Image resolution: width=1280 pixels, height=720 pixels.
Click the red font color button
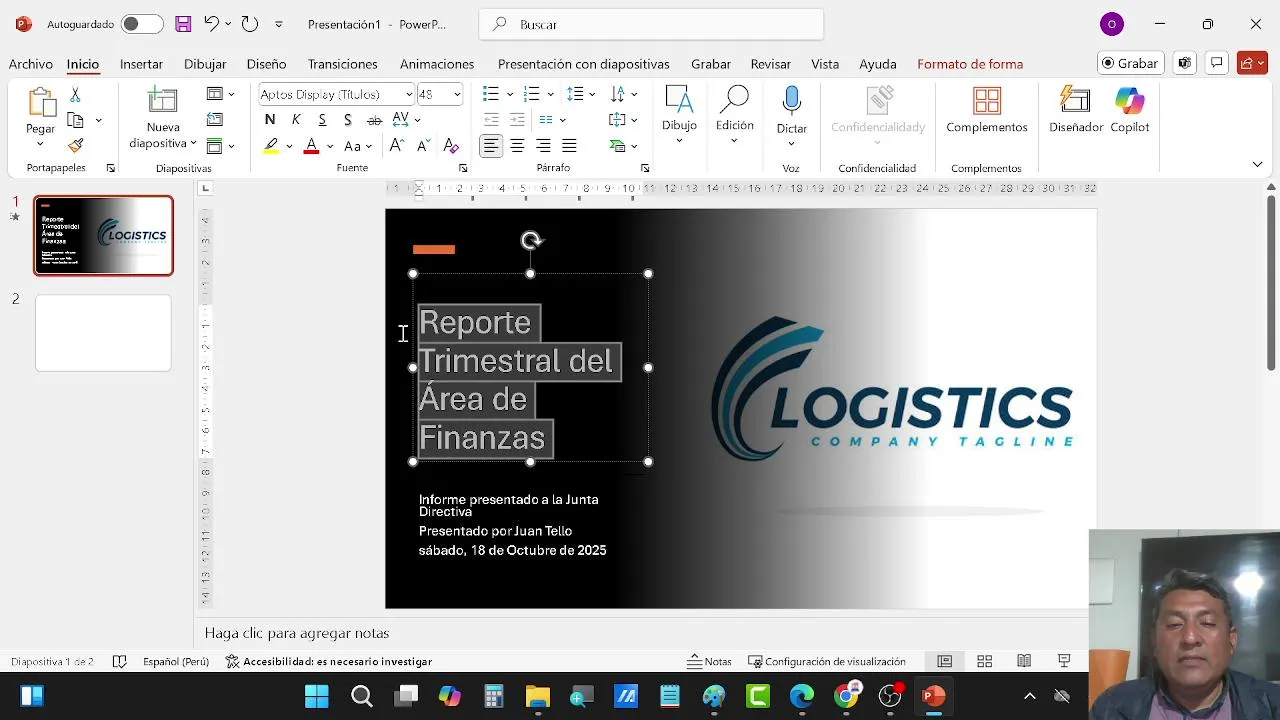311,146
